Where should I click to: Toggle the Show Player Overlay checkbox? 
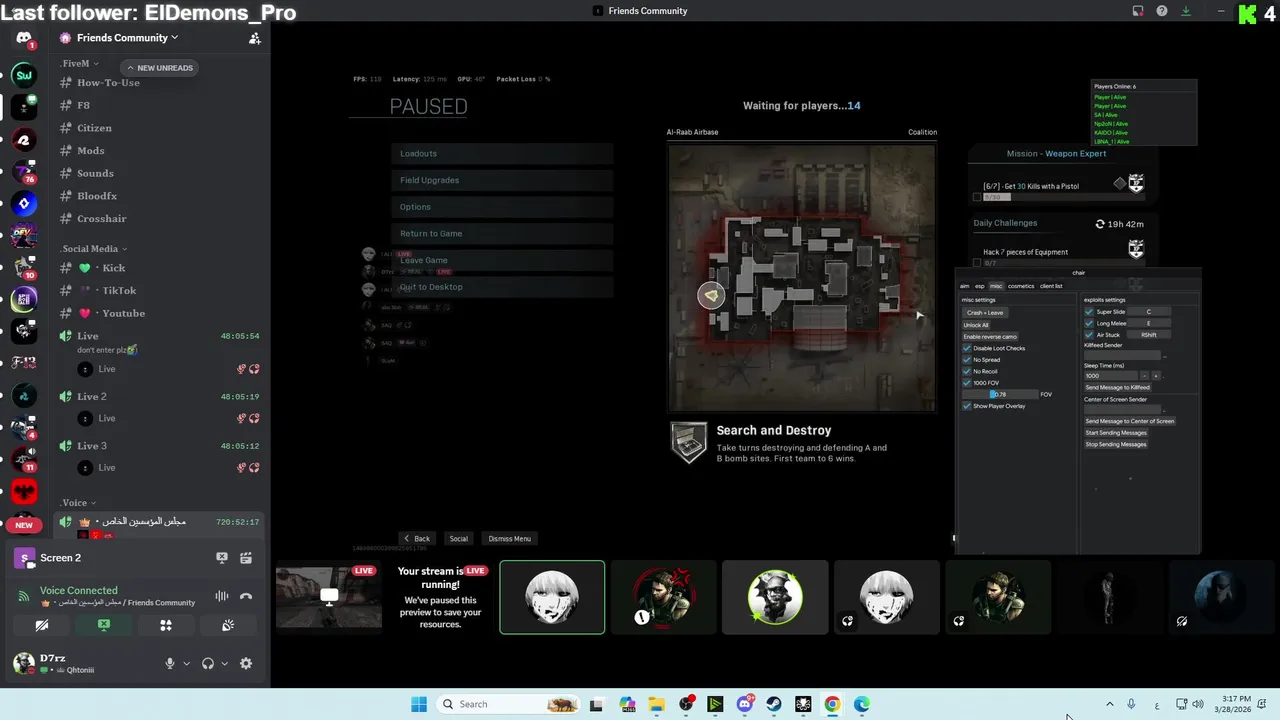click(967, 406)
